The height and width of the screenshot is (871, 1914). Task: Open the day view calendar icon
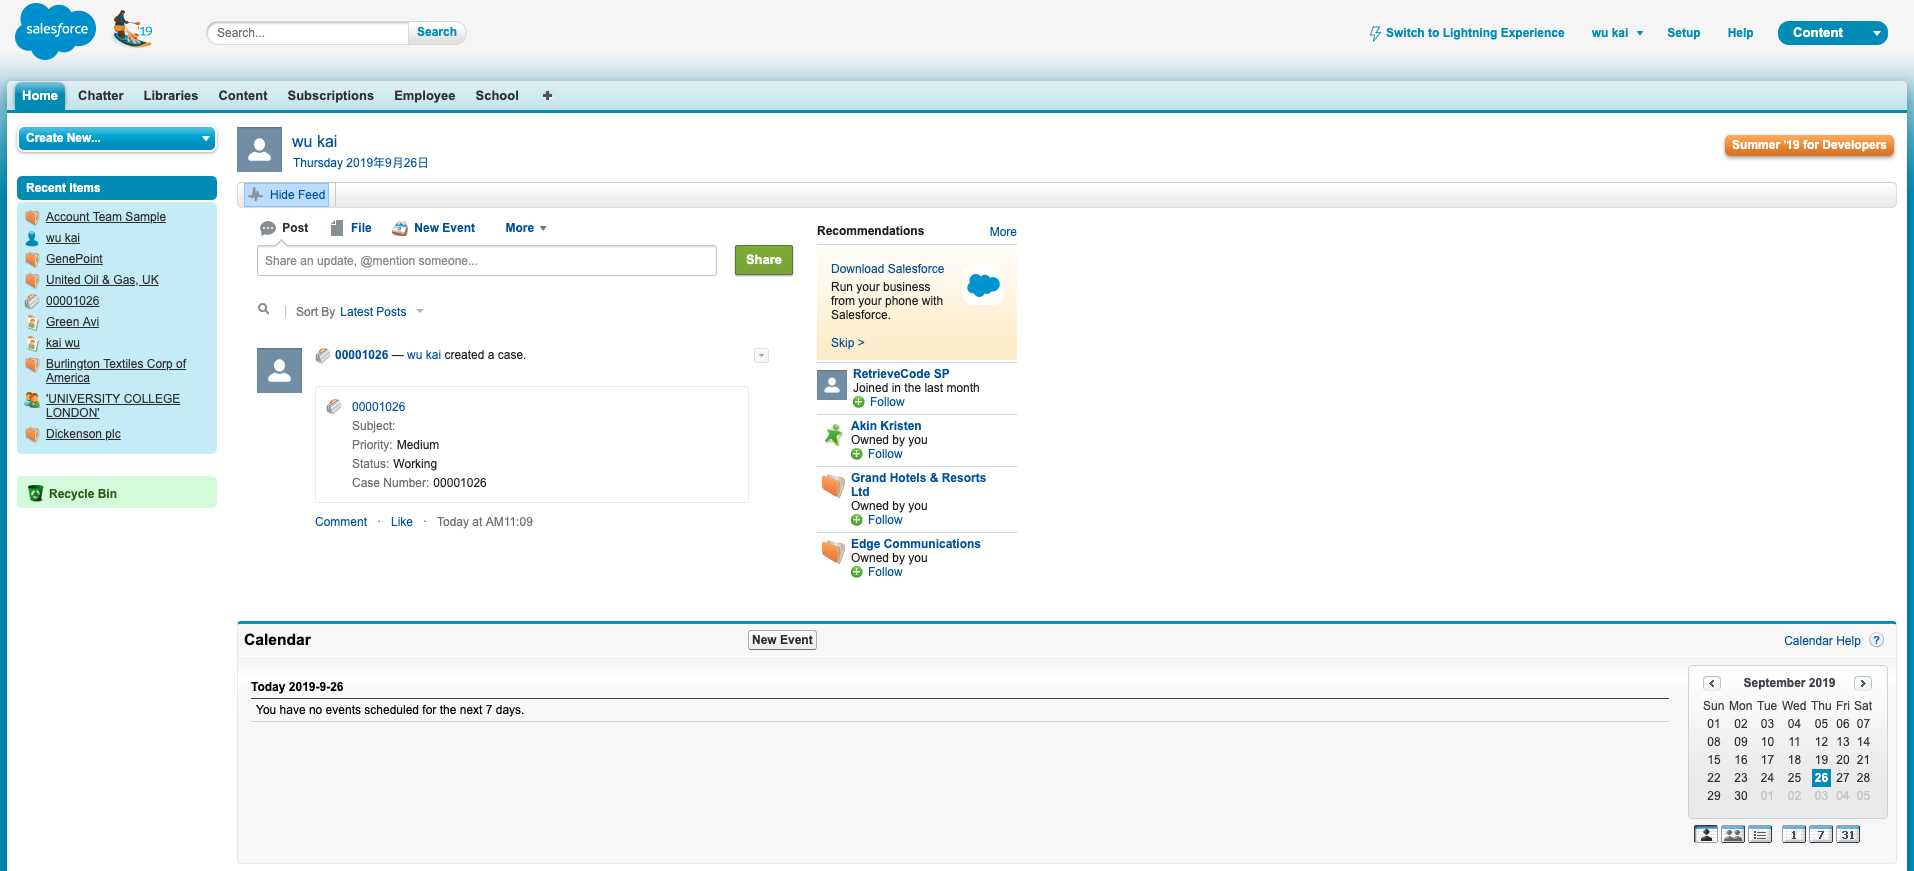1794,835
